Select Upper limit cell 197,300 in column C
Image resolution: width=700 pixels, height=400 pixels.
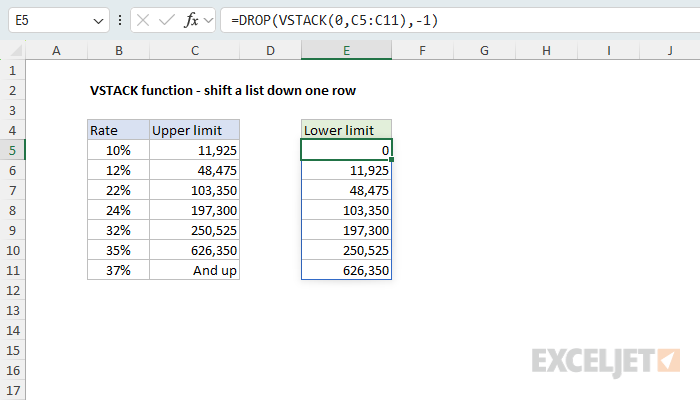(195, 210)
